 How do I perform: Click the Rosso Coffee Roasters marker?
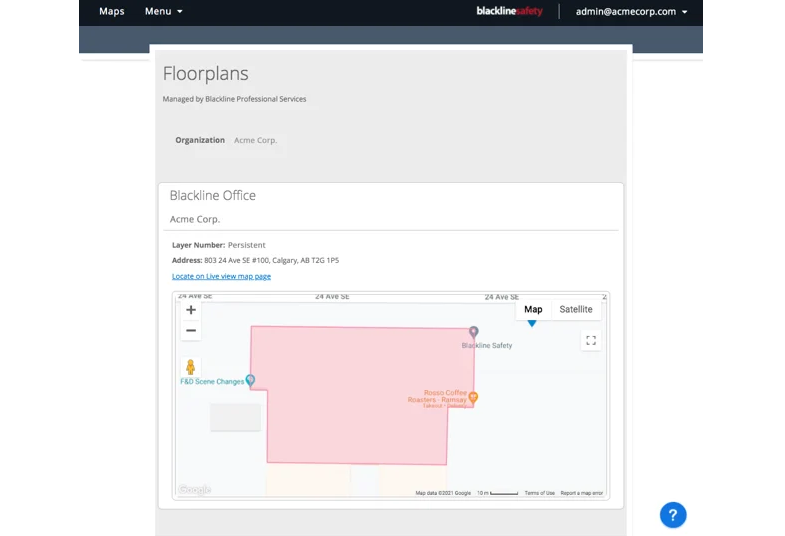(x=474, y=397)
